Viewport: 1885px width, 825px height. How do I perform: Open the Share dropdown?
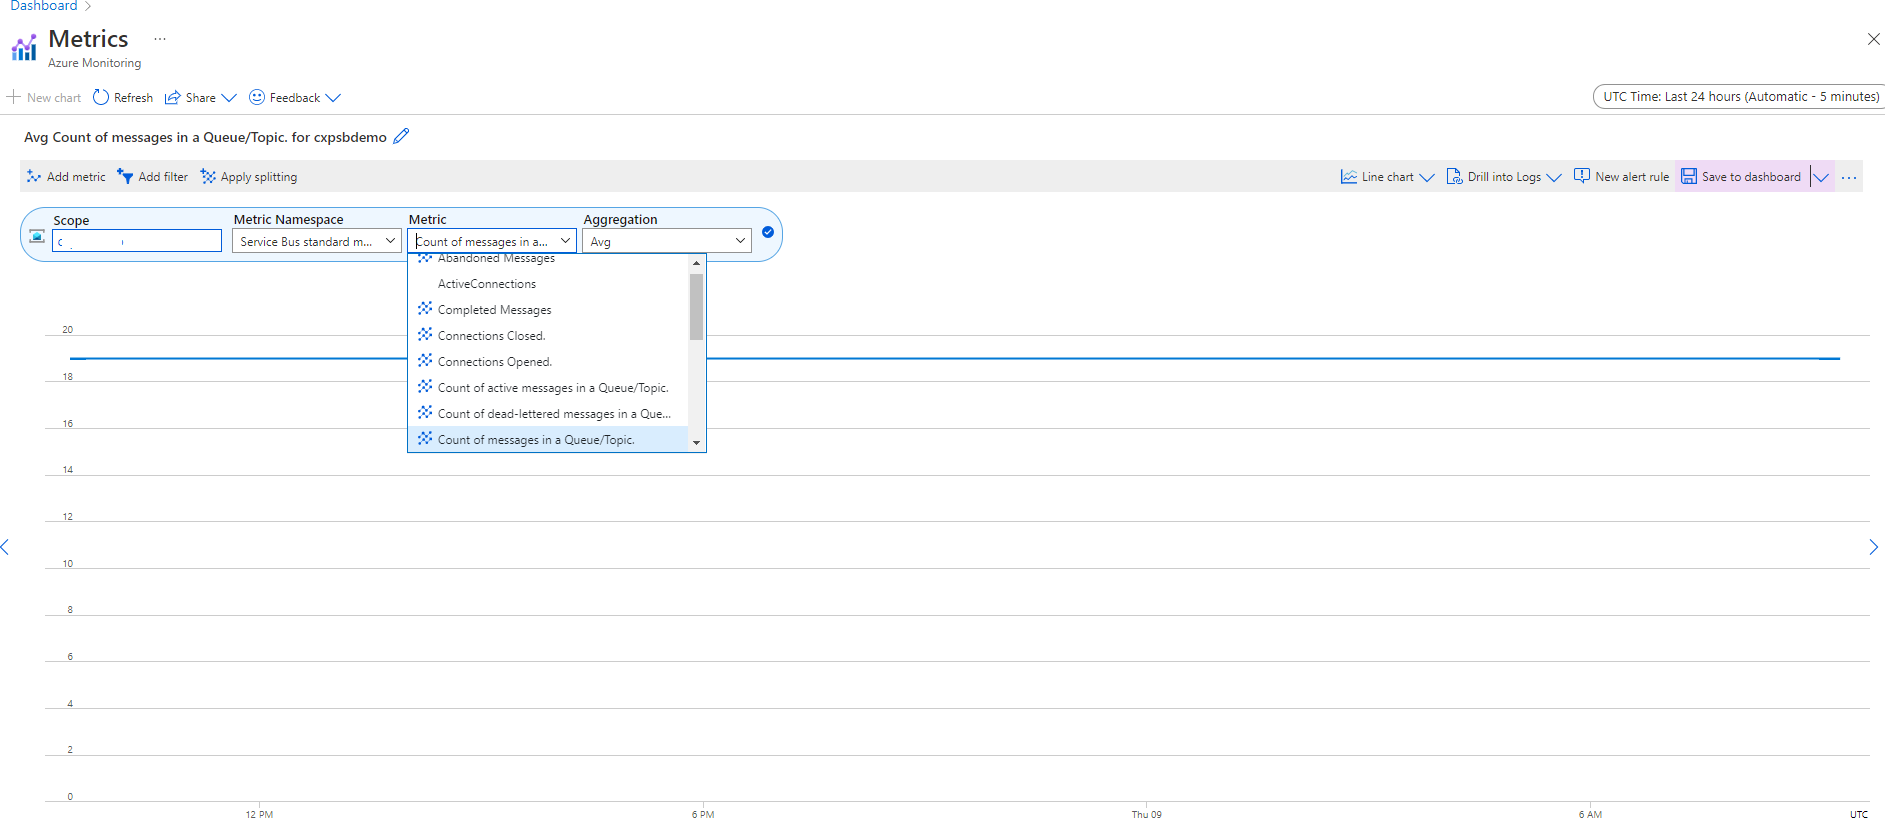pyautogui.click(x=200, y=97)
